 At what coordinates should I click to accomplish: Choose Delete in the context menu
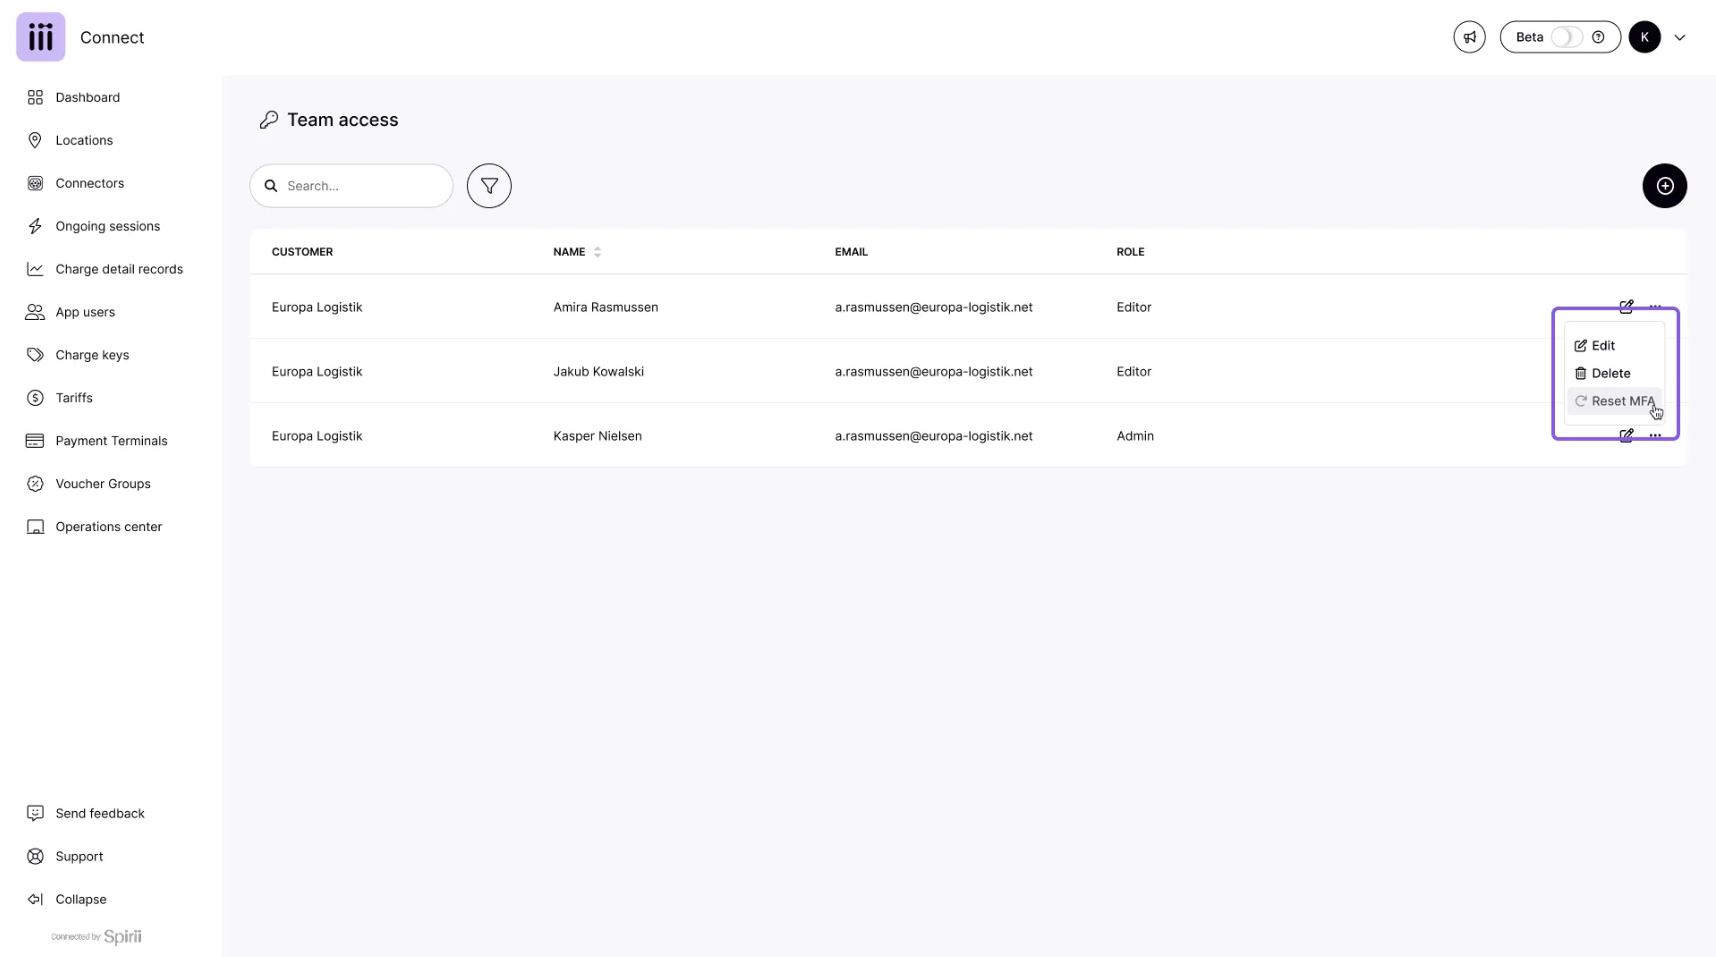click(1610, 373)
